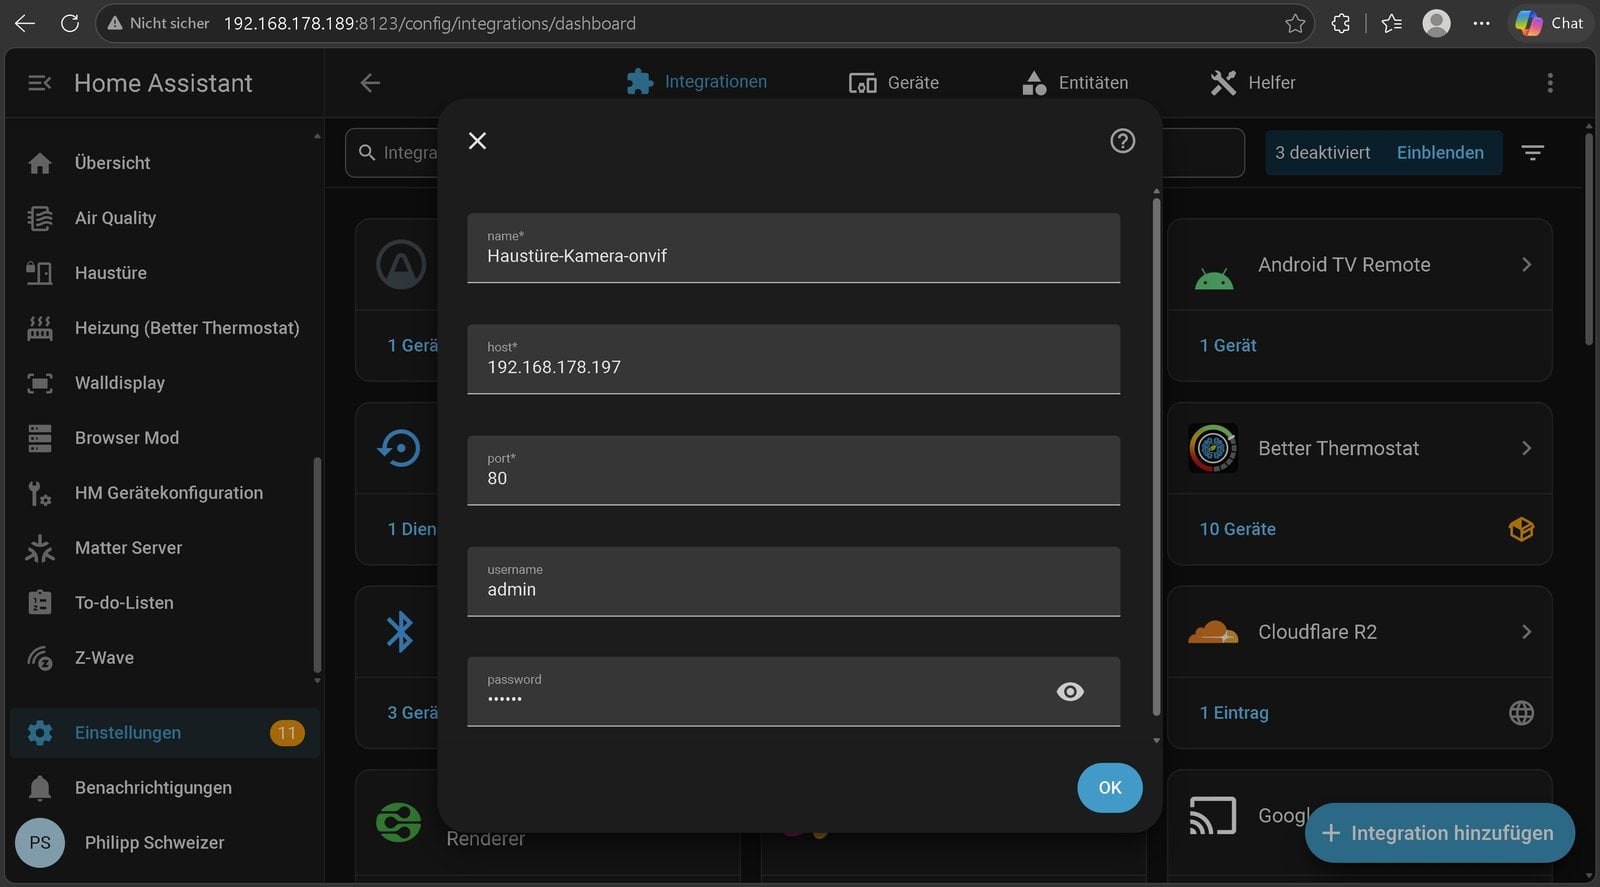Viewport: 1600px width, 887px height.
Task: Open the browser Chat copilot button
Action: (1549, 23)
